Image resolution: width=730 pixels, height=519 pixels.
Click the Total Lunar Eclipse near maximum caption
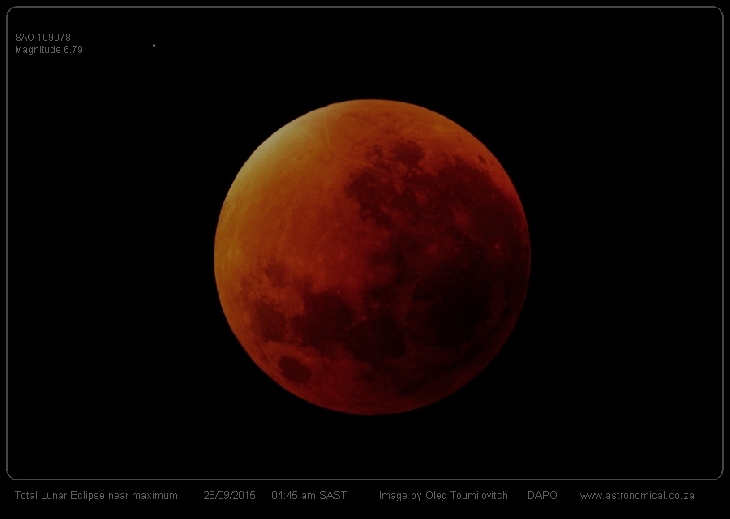coord(96,495)
